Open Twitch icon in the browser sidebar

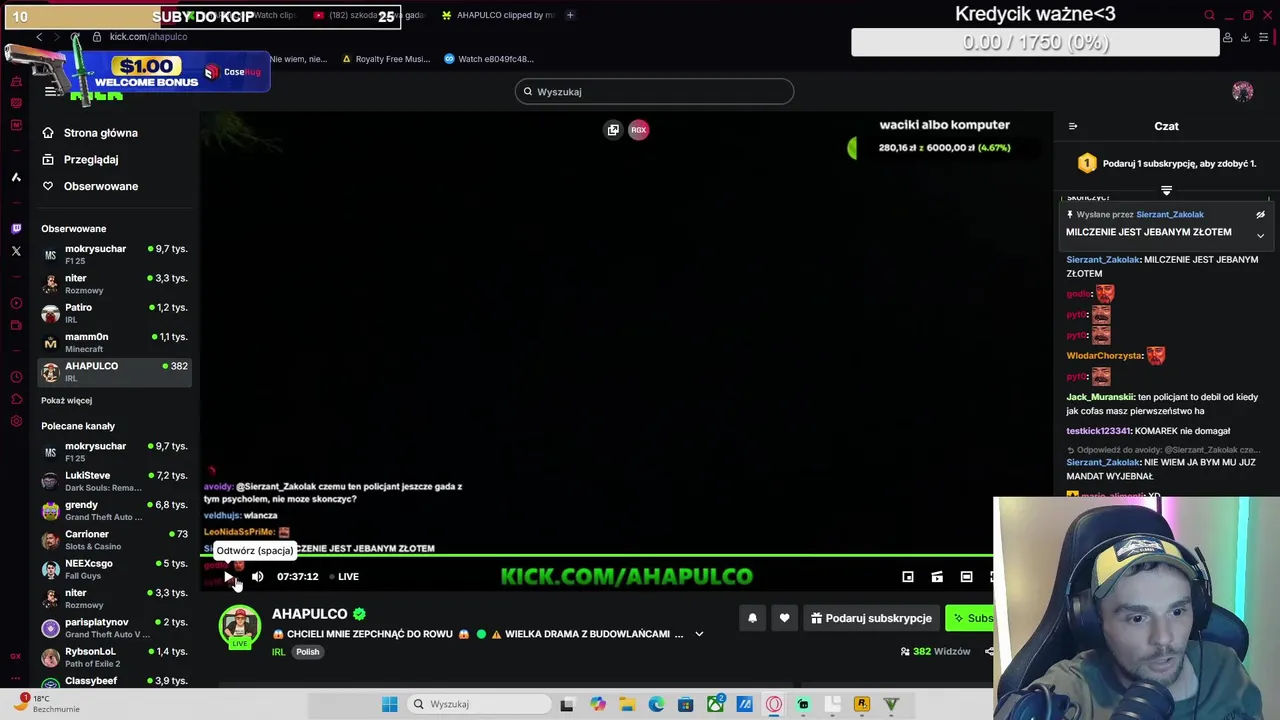click(16, 229)
